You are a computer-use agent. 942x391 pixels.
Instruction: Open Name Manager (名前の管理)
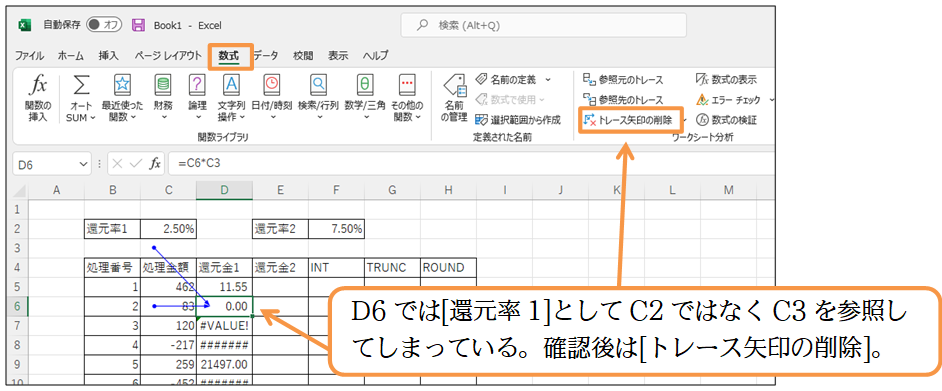click(455, 99)
